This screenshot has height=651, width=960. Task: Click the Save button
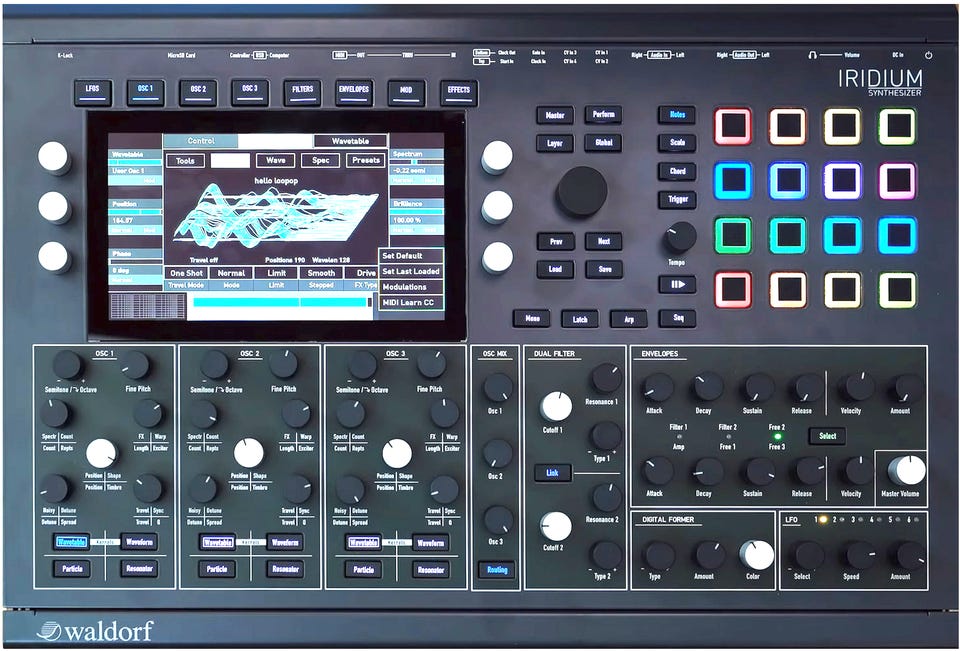[604, 269]
